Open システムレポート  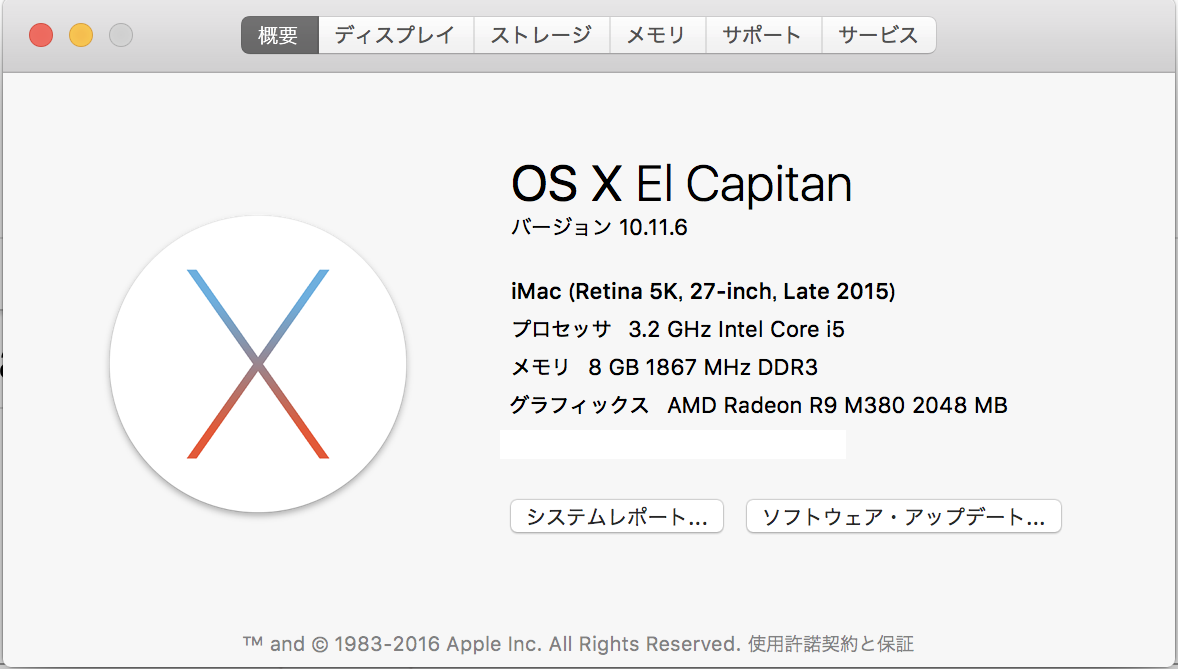pos(617,517)
